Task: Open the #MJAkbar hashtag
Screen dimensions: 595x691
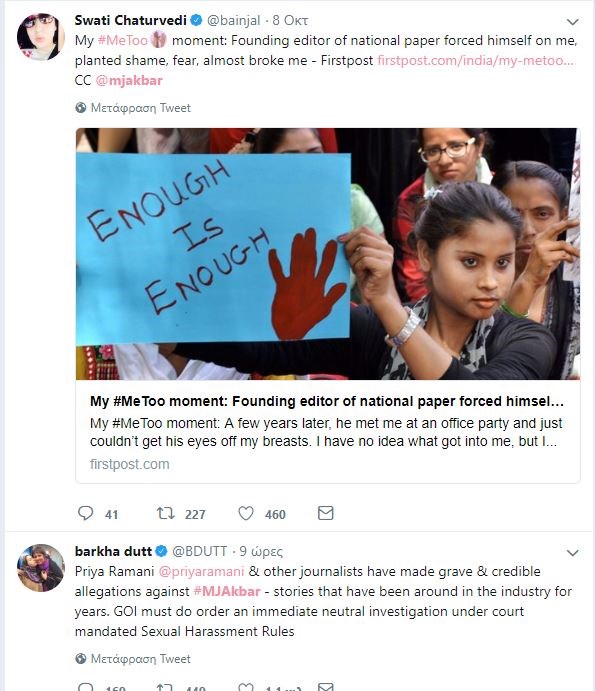Action: click(227, 591)
